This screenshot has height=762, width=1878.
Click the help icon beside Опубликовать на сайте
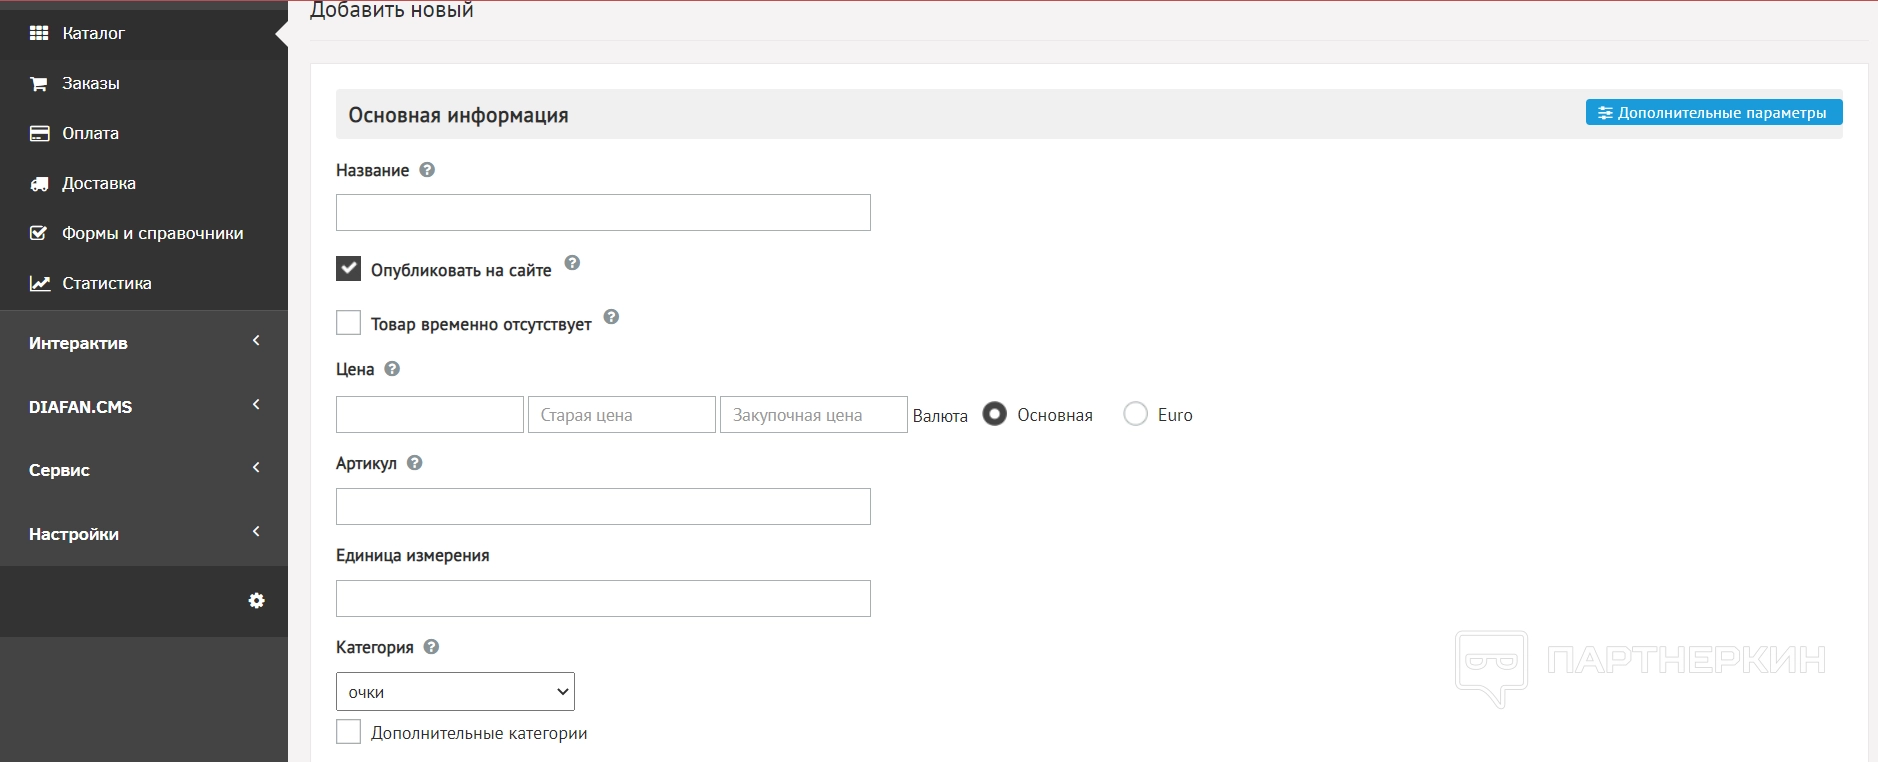(572, 263)
